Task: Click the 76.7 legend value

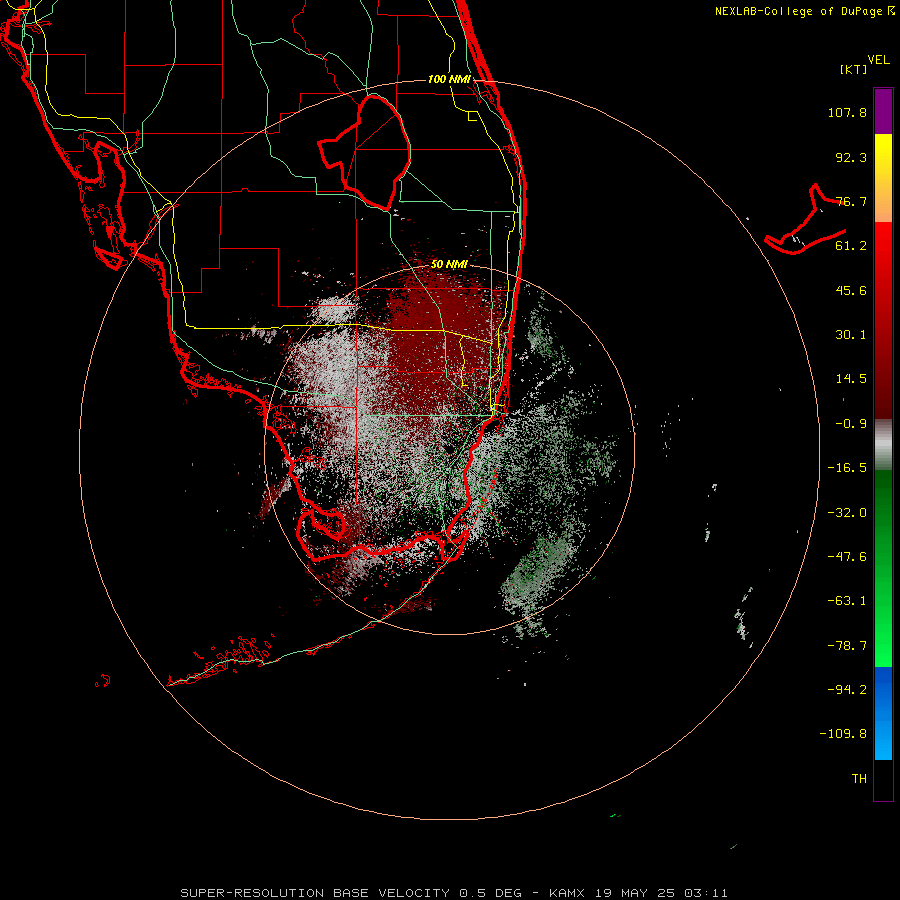Action: (851, 201)
